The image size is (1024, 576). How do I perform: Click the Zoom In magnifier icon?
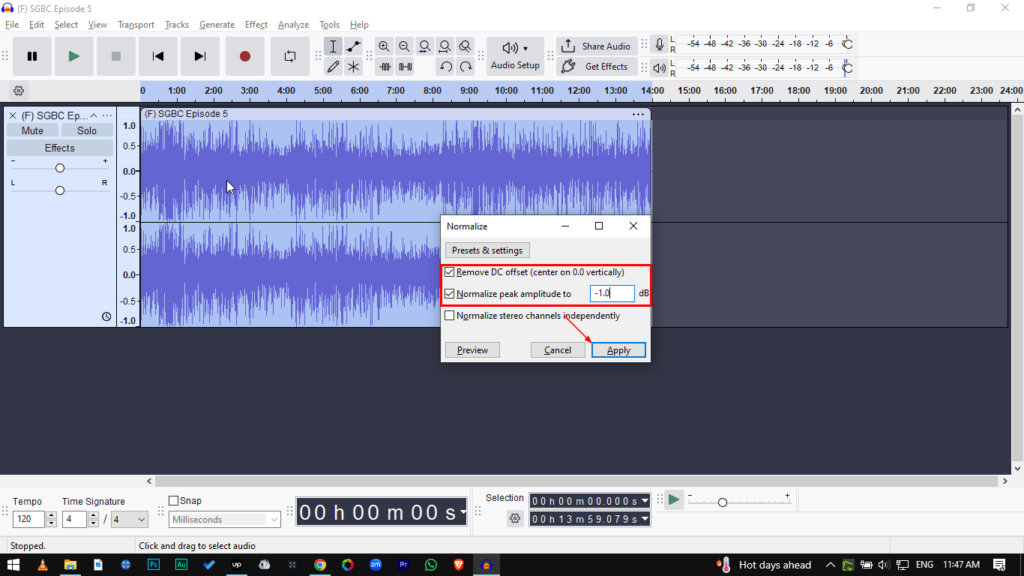tap(384, 47)
